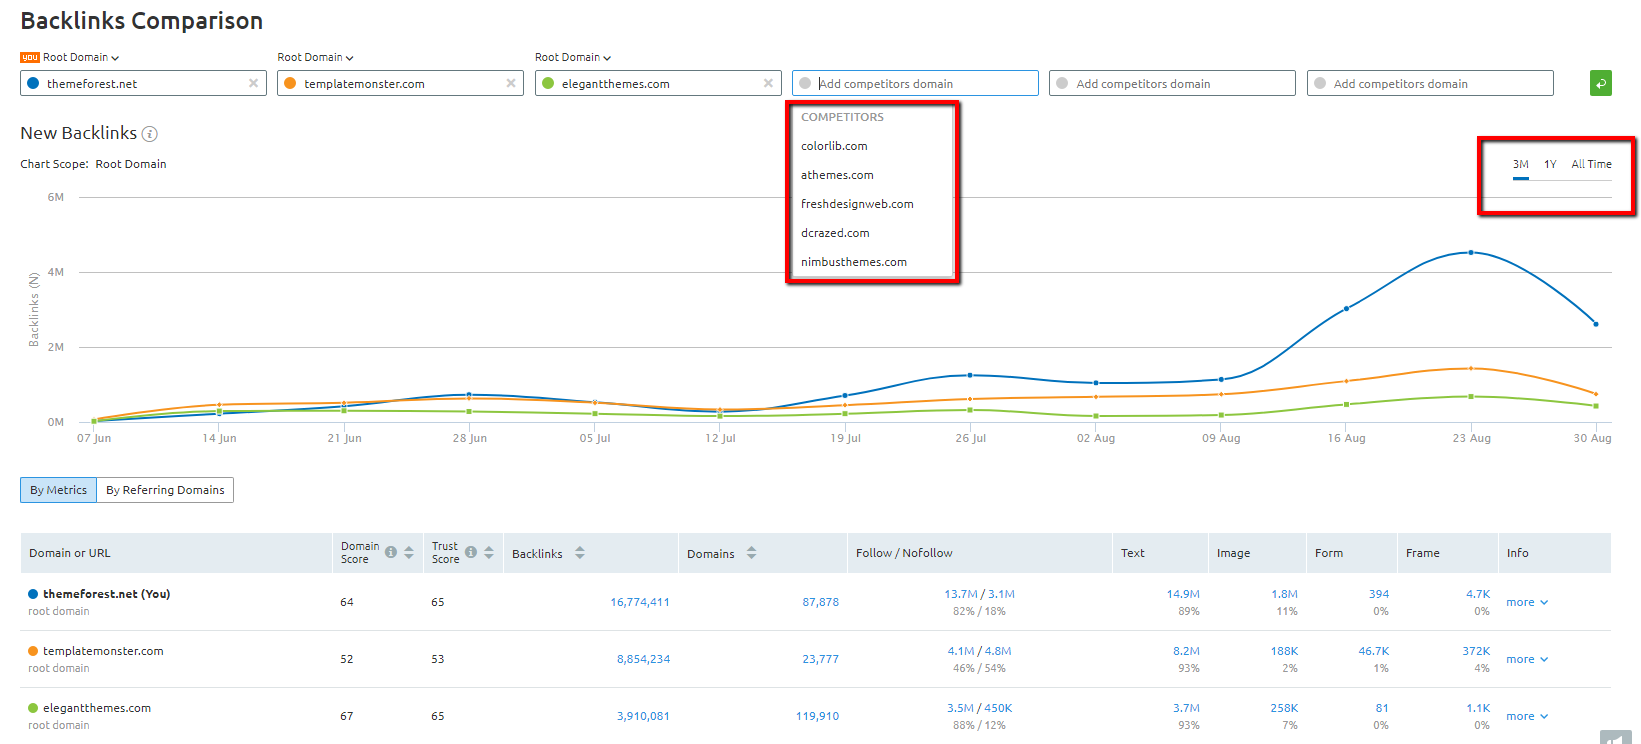The height and width of the screenshot is (744, 1641).
Task: Click the 23 Aug peak point on blue line
Action: pyautogui.click(x=1471, y=253)
